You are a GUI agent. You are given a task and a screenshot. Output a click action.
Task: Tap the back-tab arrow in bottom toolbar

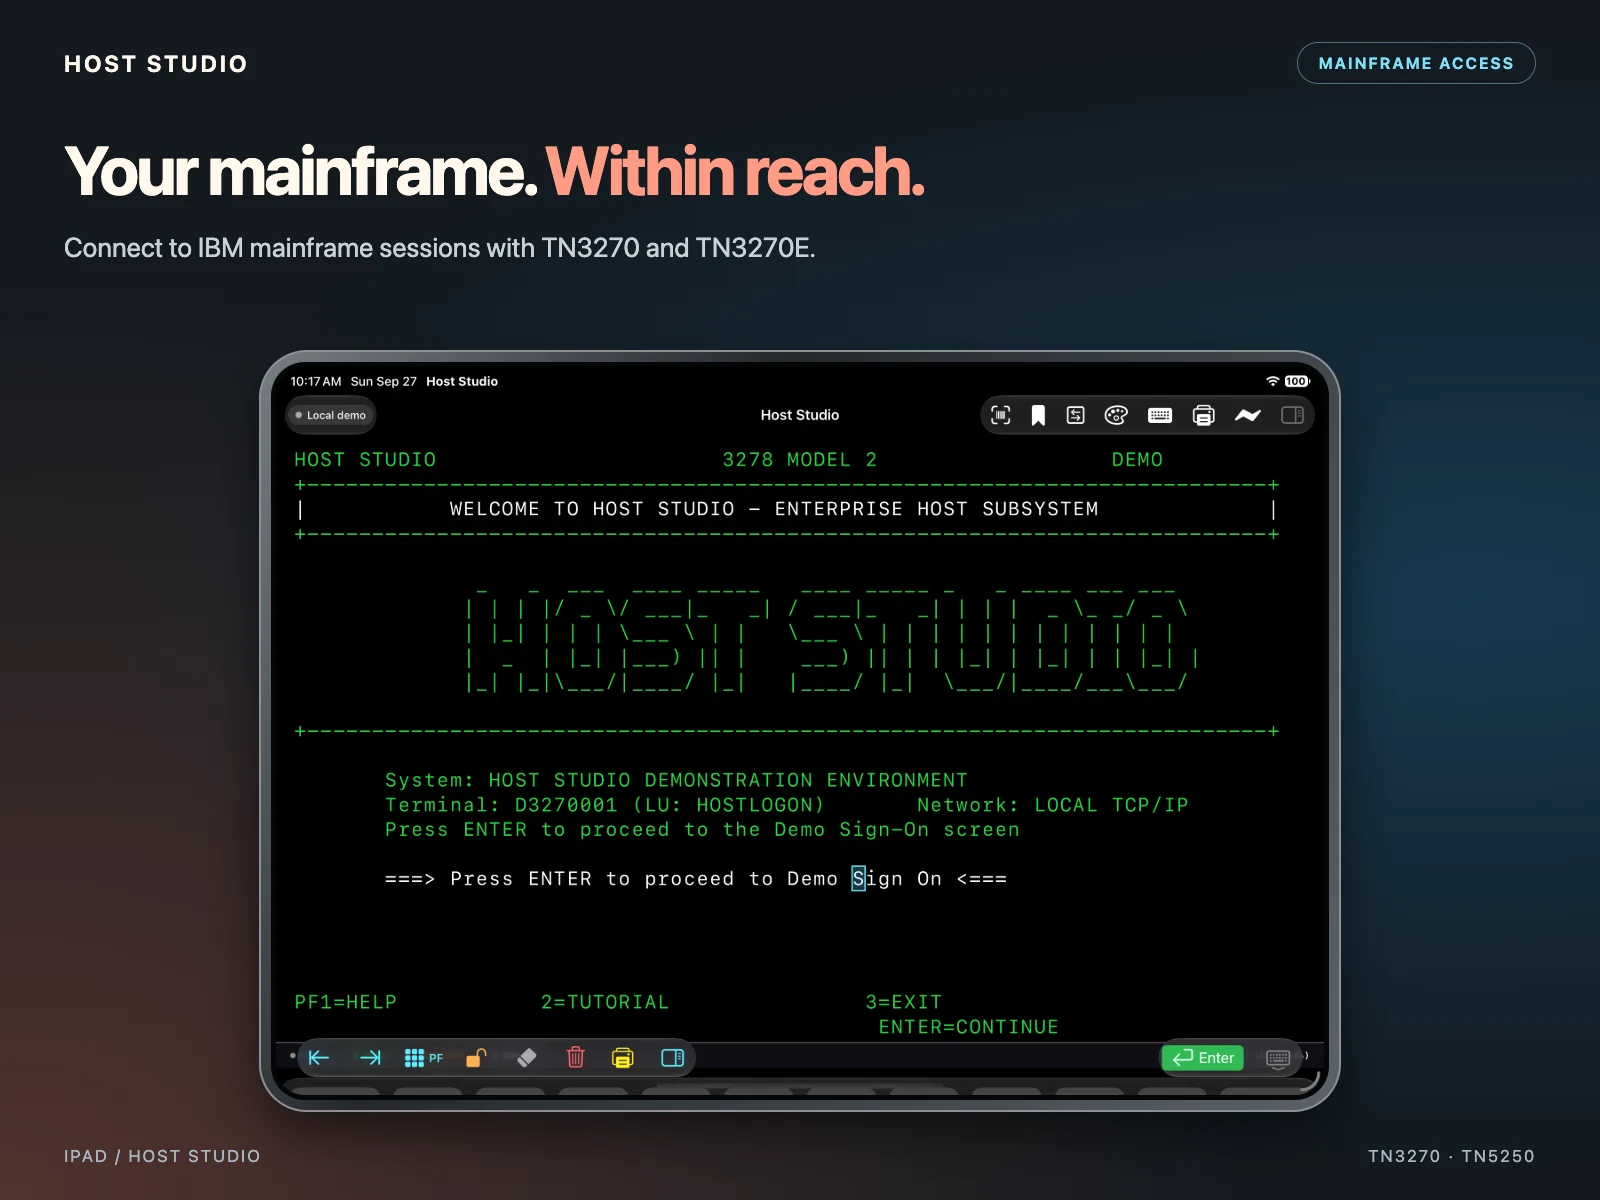319,1058
